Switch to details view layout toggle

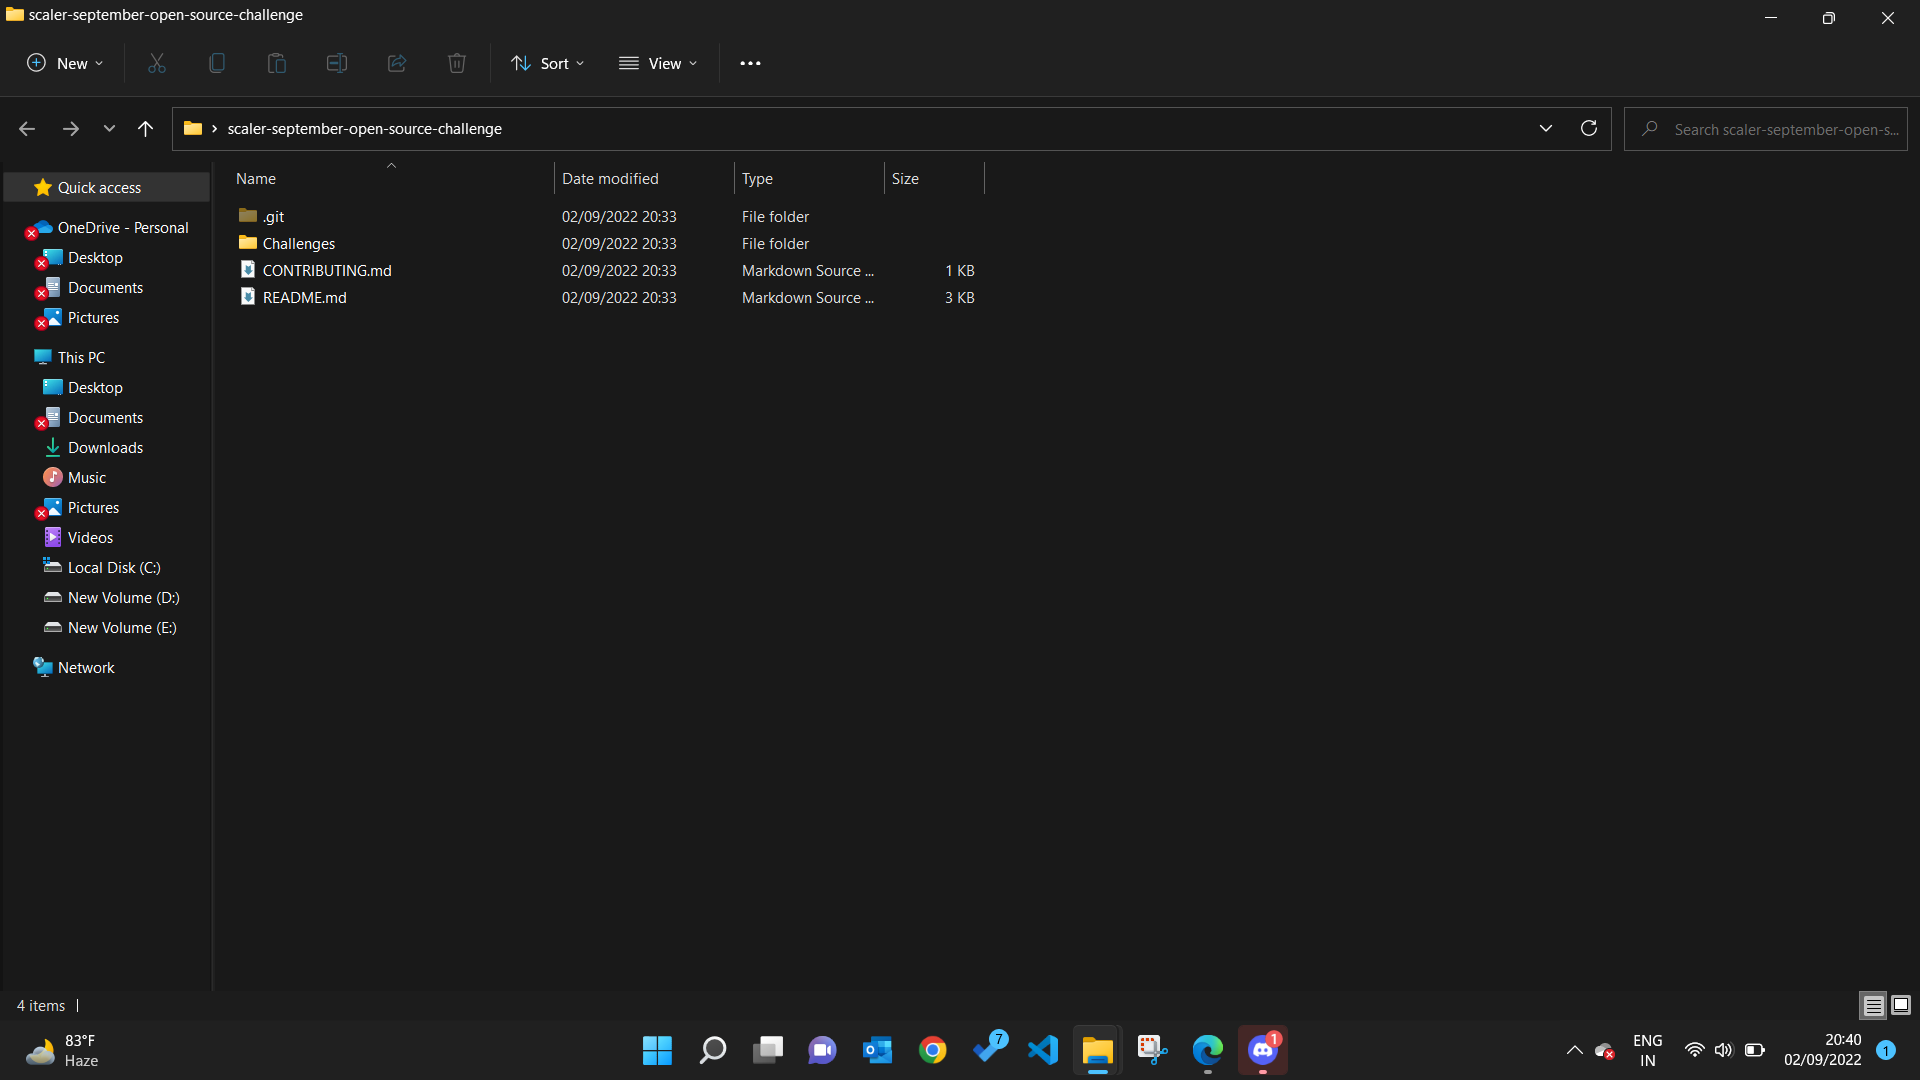[x=1873, y=1005]
